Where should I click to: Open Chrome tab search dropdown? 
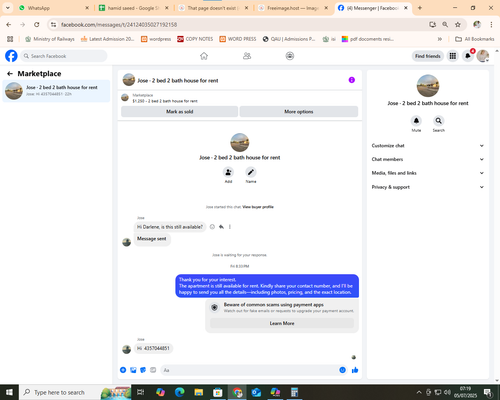coord(8,8)
